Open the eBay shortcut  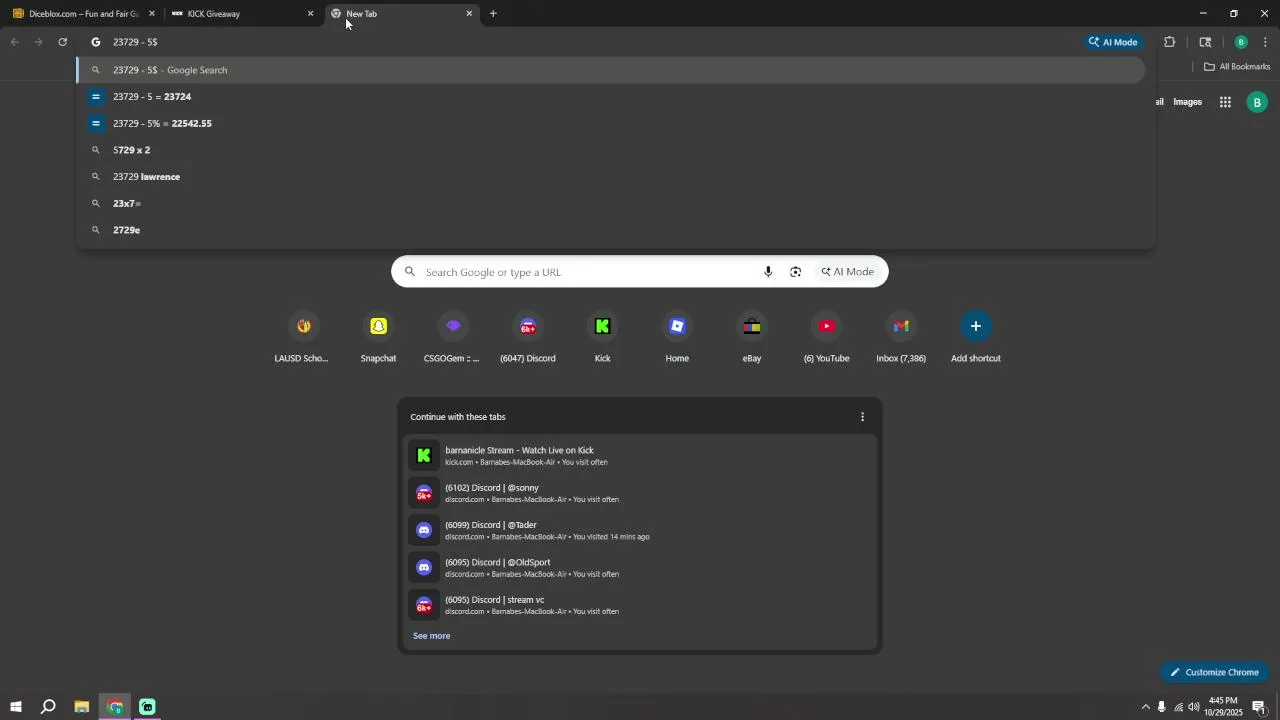(752, 337)
